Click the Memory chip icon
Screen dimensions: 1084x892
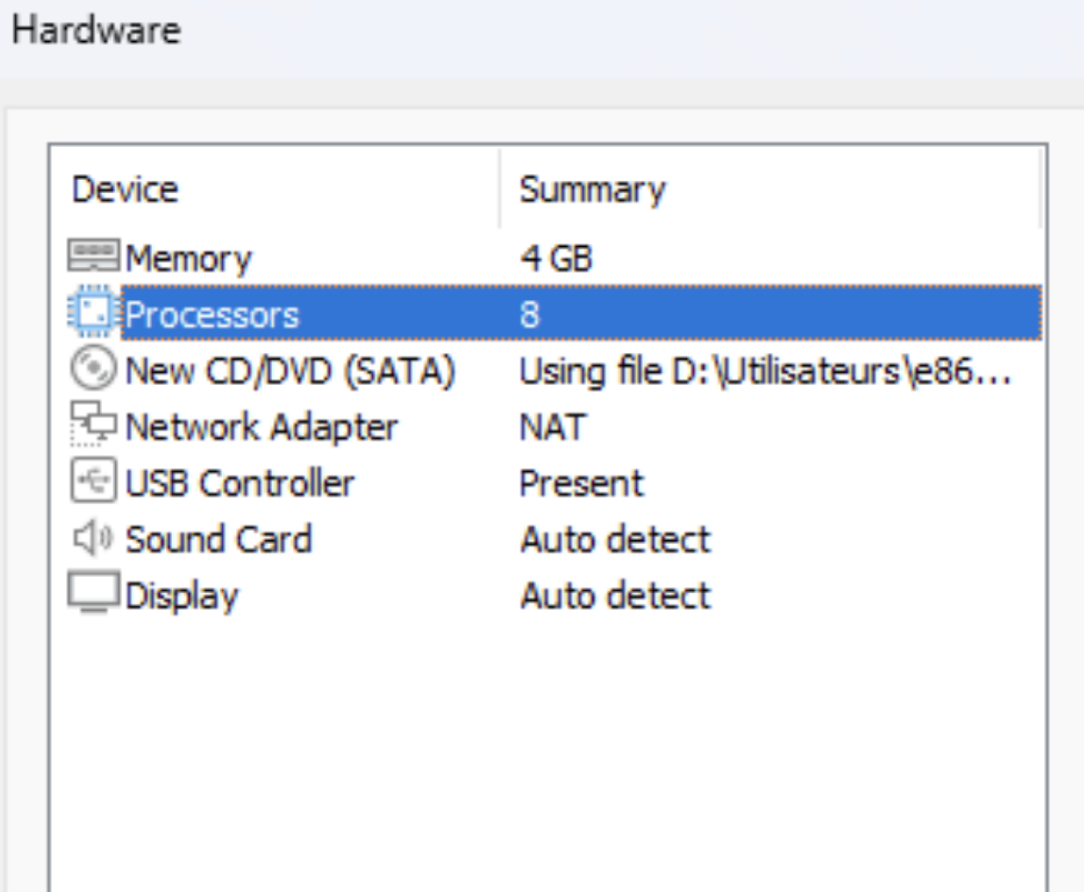coord(93,257)
